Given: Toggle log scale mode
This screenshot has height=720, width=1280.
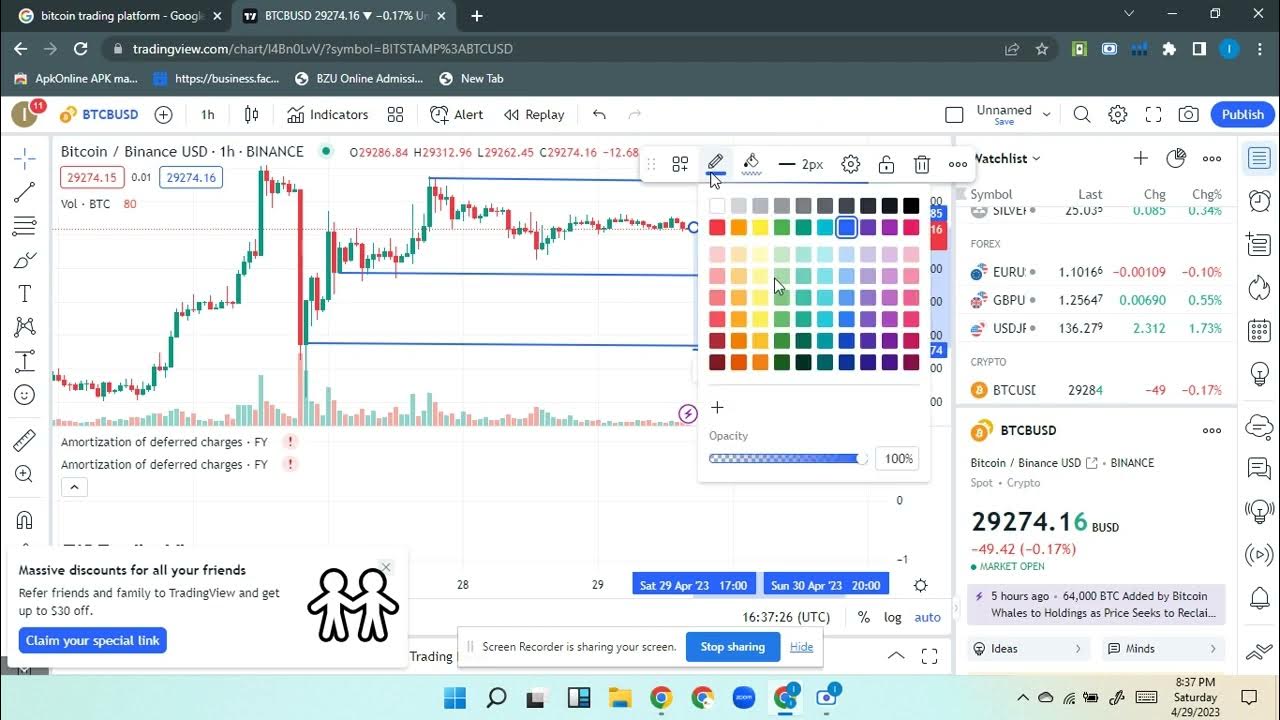Looking at the screenshot, I should (893, 618).
